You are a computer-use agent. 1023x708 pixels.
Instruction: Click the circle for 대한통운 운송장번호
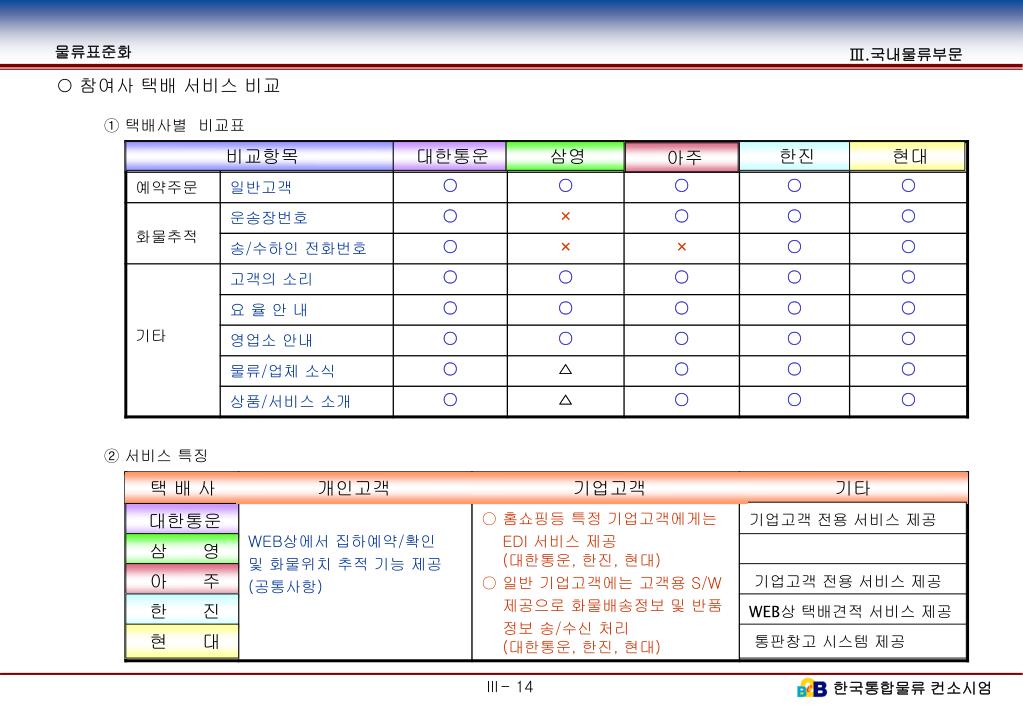click(x=450, y=216)
